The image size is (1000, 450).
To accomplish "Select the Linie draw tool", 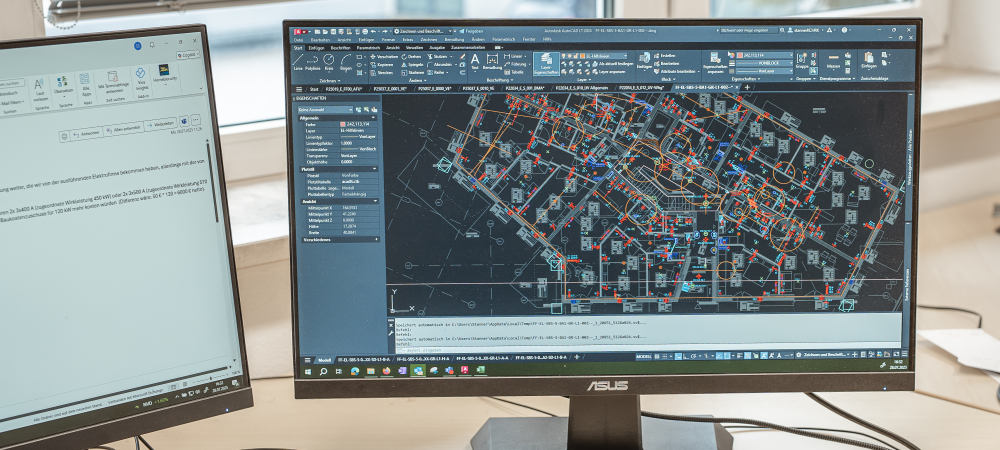I will pos(298,62).
